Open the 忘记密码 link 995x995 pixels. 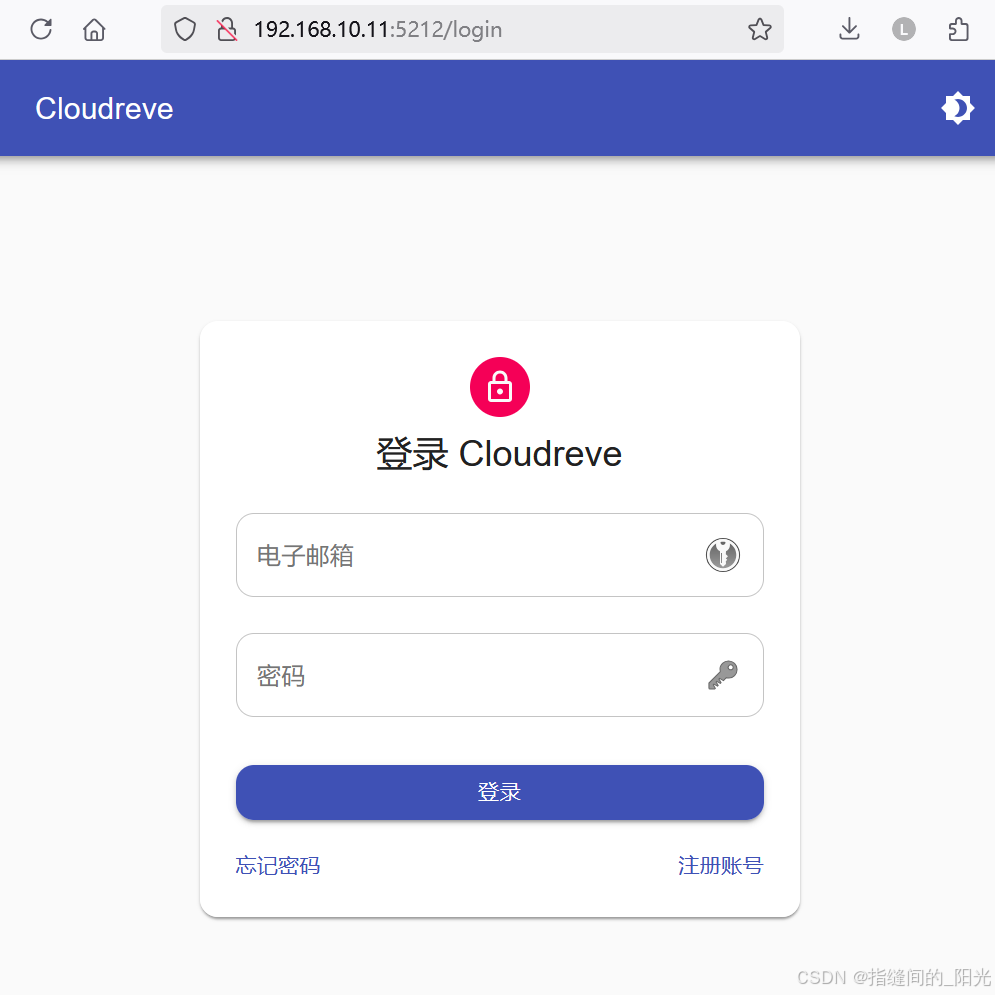277,866
